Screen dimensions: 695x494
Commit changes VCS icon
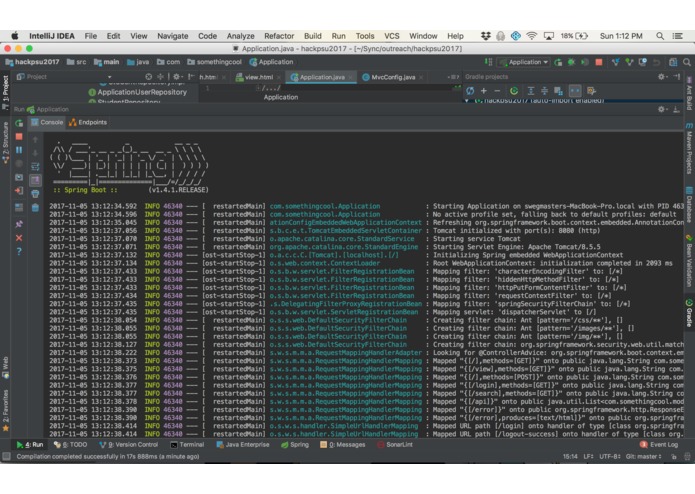[x=629, y=62]
